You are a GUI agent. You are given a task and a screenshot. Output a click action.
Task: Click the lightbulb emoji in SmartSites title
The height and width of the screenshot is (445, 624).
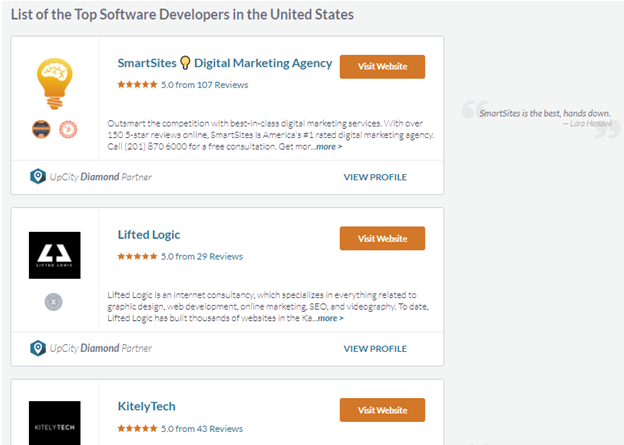pos(185,63)
